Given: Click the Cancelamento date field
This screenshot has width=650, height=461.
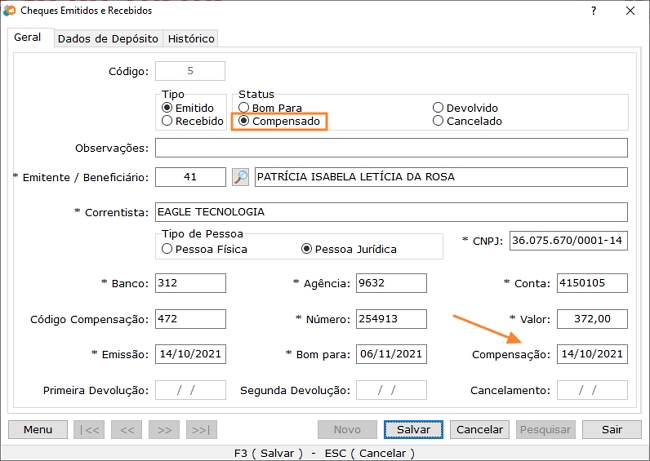Looking at the screenshot, I should click(592, 390).
